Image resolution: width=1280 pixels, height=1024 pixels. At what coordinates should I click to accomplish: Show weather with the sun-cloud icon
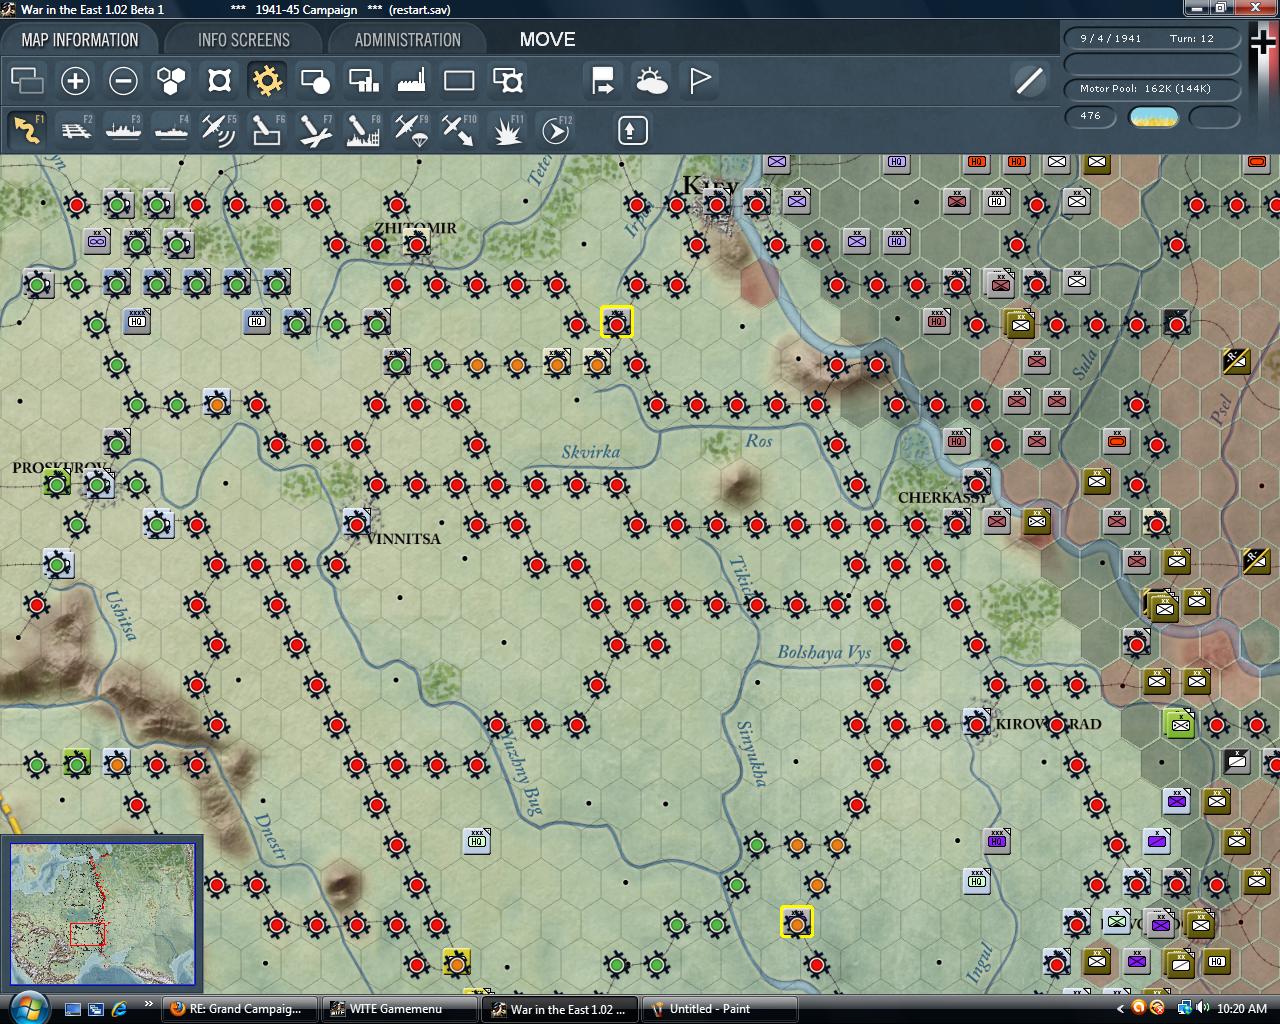coord(651,80)
